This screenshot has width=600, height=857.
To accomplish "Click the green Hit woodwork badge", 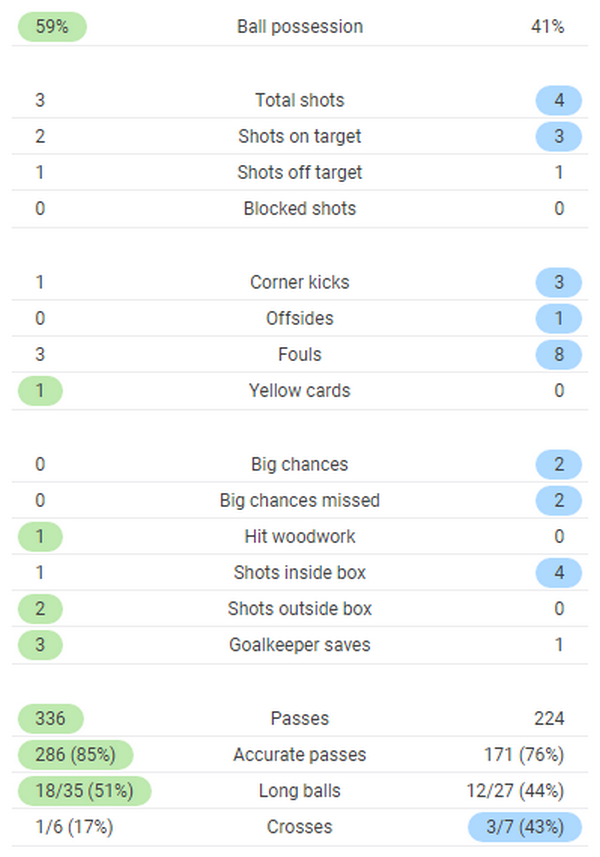I will tap(40, 536).
